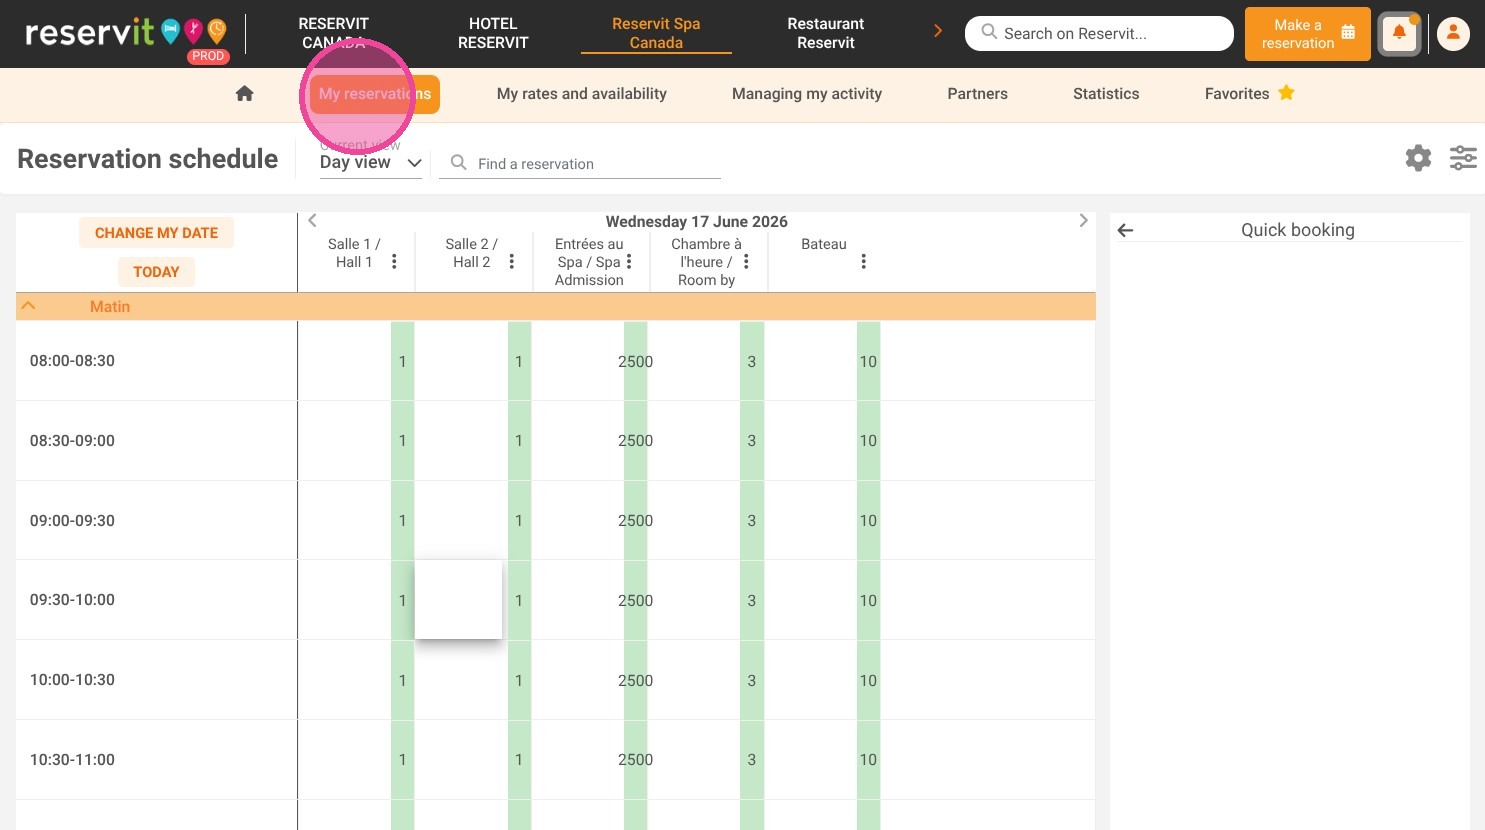This screenshot has width=1485, height=830.
Task: Click the Find a reservation field
Action: [x=580, y=163]
